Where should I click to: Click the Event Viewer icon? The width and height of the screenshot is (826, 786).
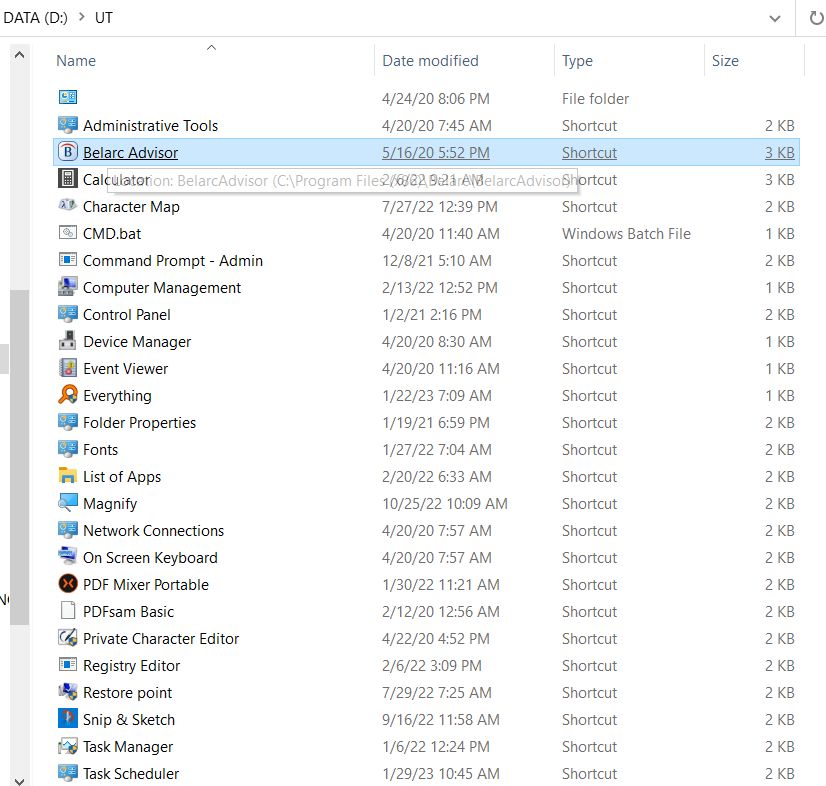pyautogui.click(x=67, y=368)
